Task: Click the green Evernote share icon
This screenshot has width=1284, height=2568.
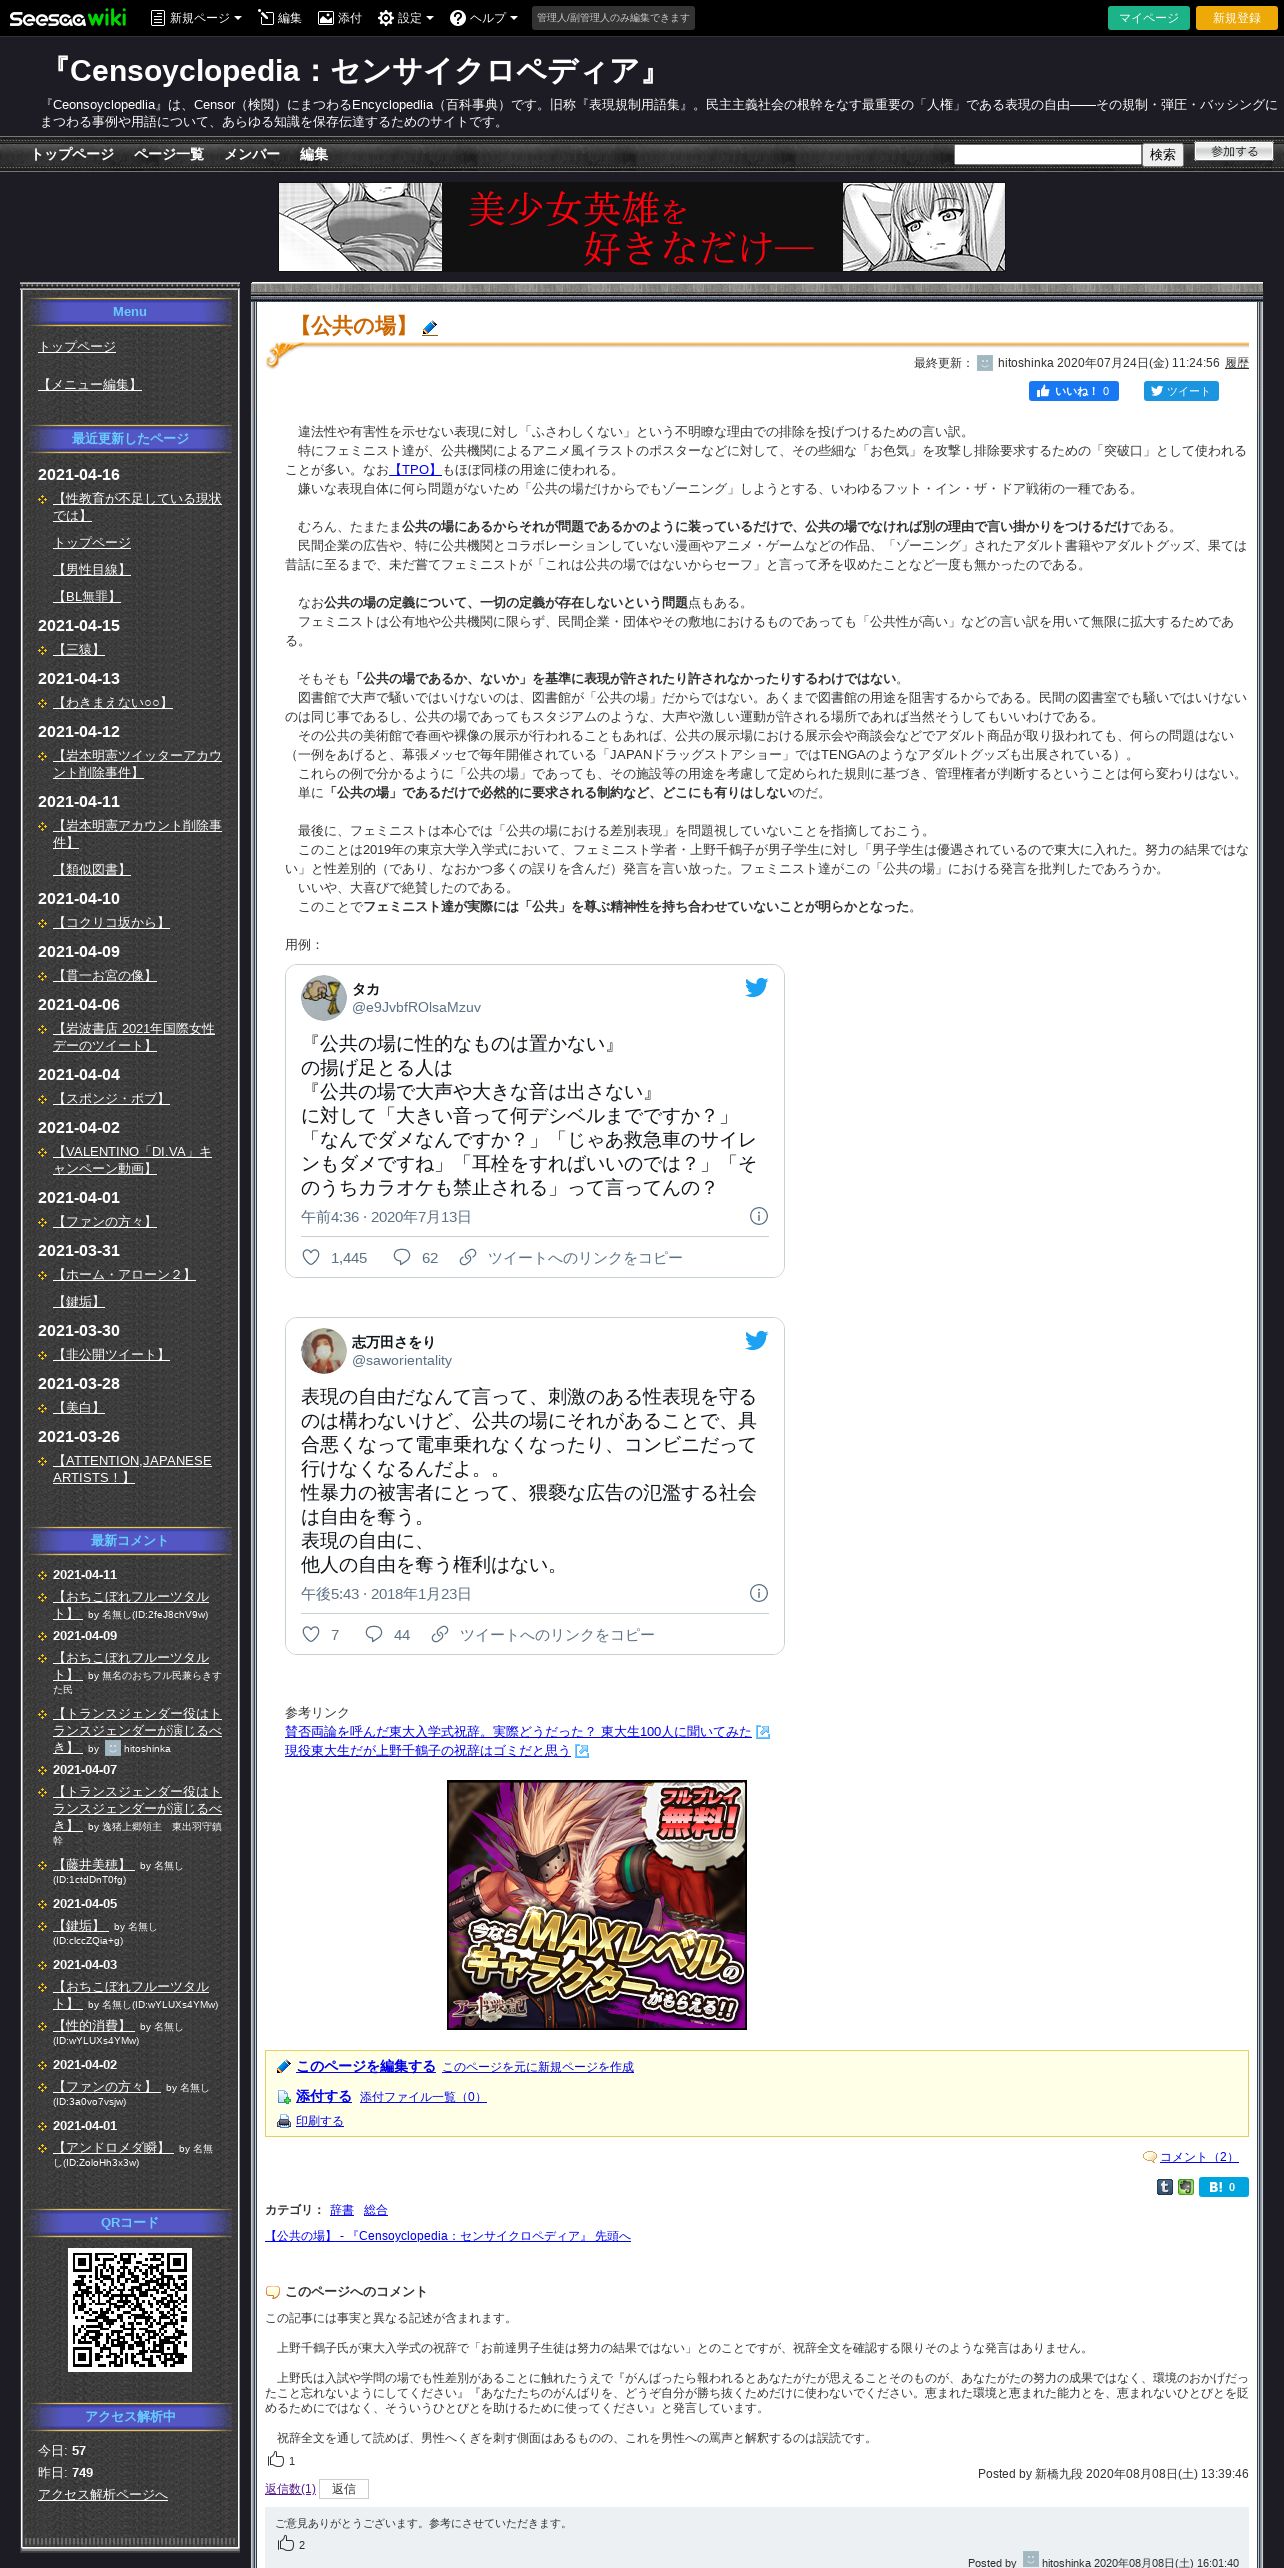Action: [1186, 2187]
